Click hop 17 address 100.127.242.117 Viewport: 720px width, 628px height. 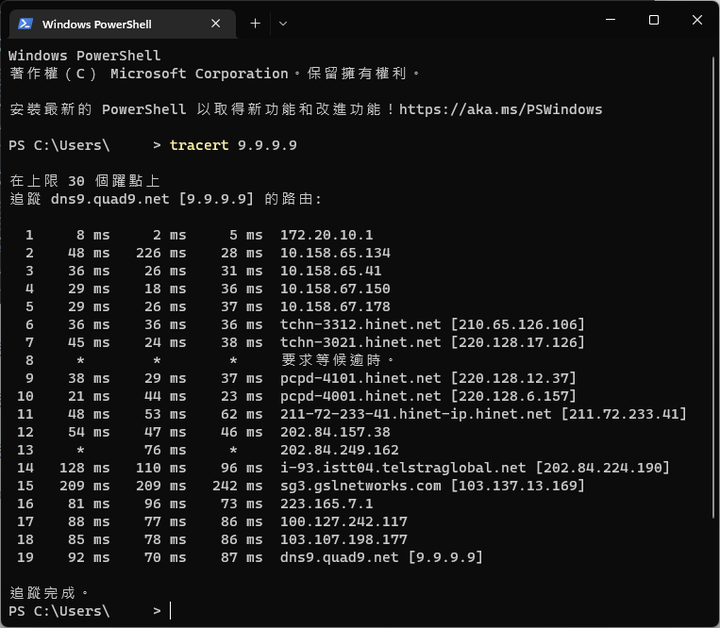pyautogui.click(x=343, y=521)
